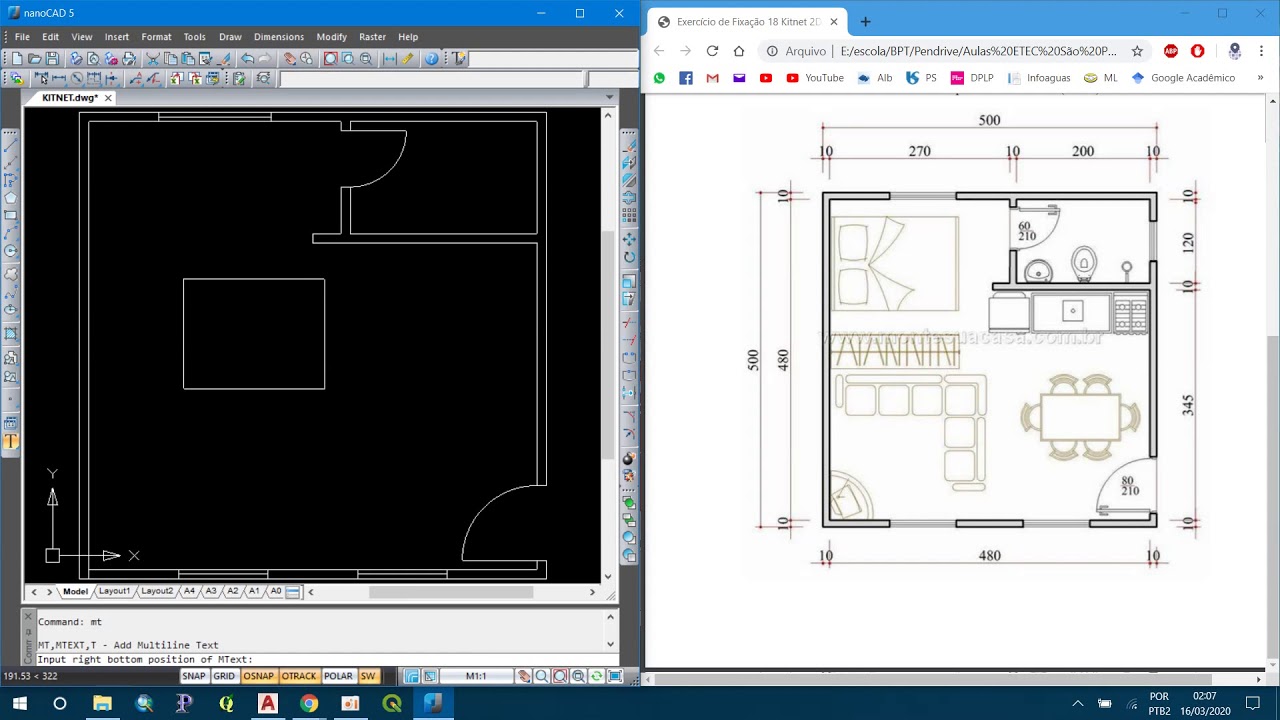Switch to the Layout2 tab
This screenshot has height=720, width=1280.
tap(156, 591)
